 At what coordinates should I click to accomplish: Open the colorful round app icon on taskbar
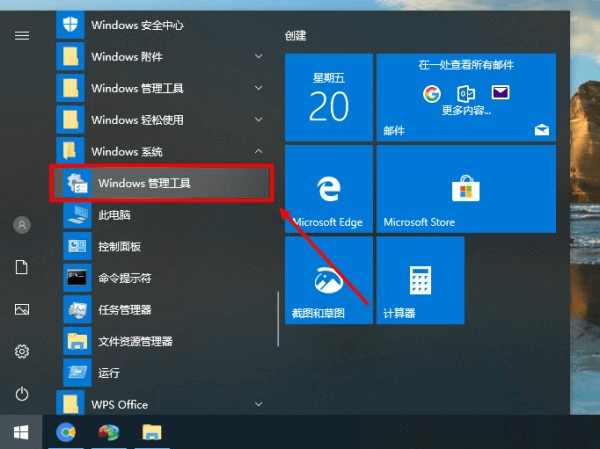(109, 433)
